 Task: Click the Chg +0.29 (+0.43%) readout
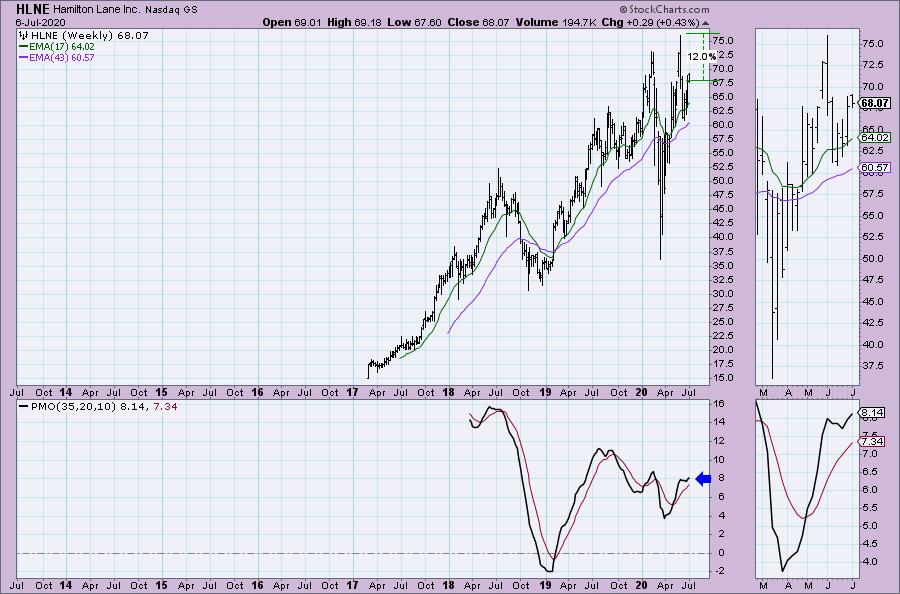[650, 22]
